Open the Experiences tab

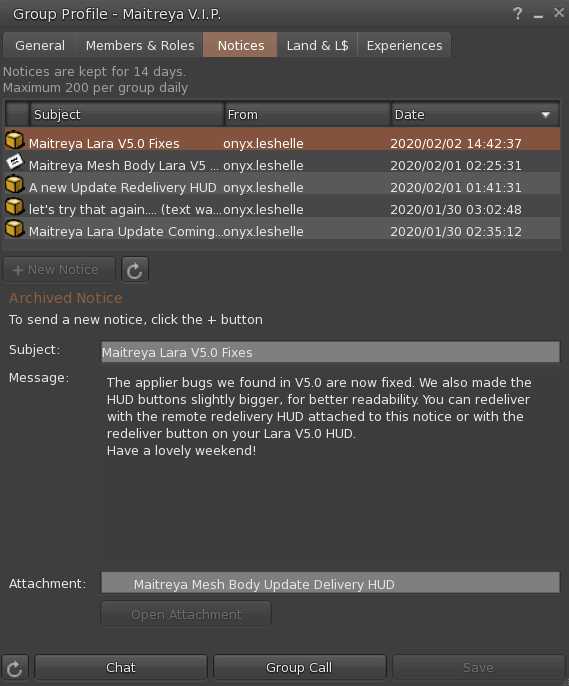[405, 46]
